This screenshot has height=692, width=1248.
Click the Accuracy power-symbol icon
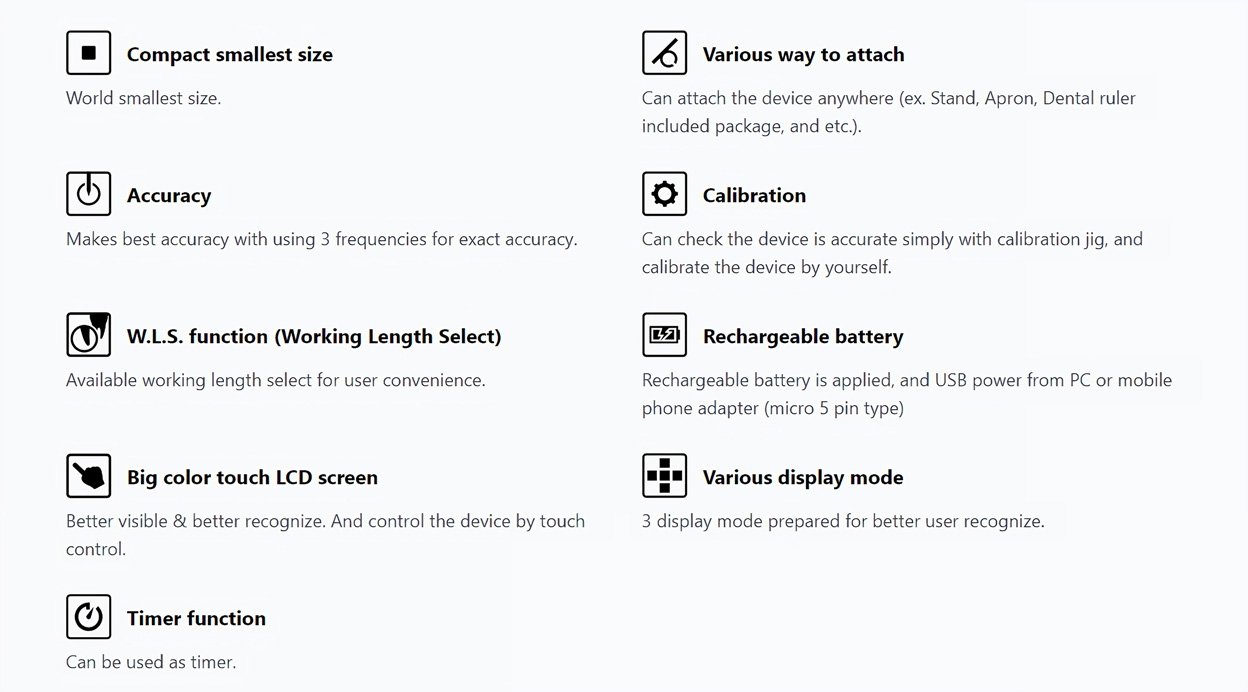coord(88,194)
